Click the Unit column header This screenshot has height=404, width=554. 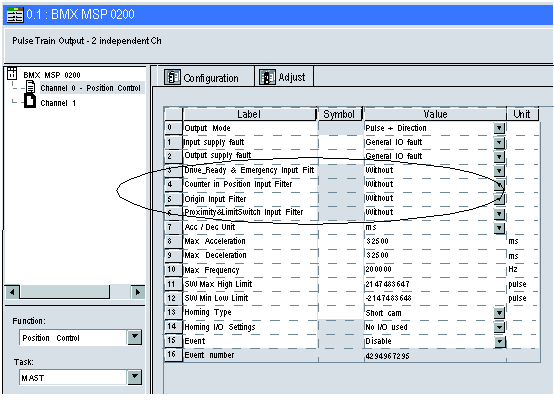[x=522, y=114]
